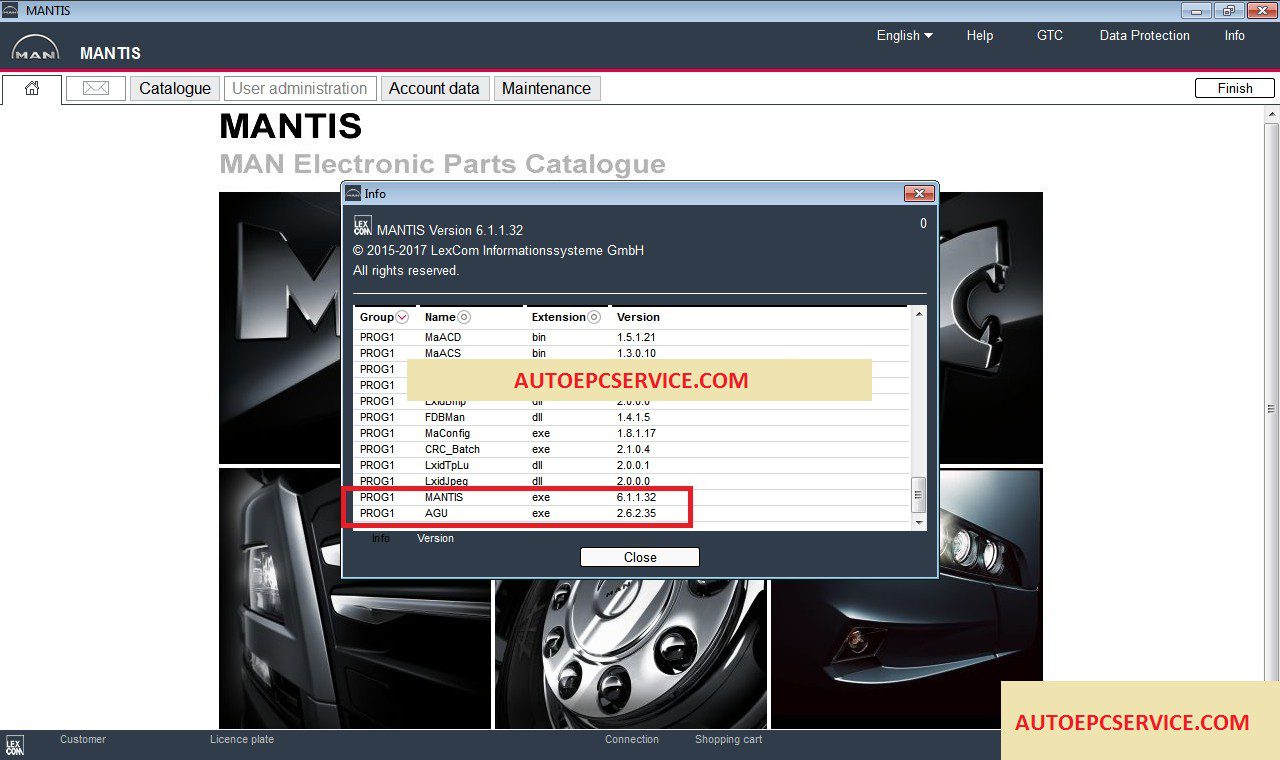Click the list scrollbar up arrow
Screen dimensions: 1280x760
(x=918, y=313)
